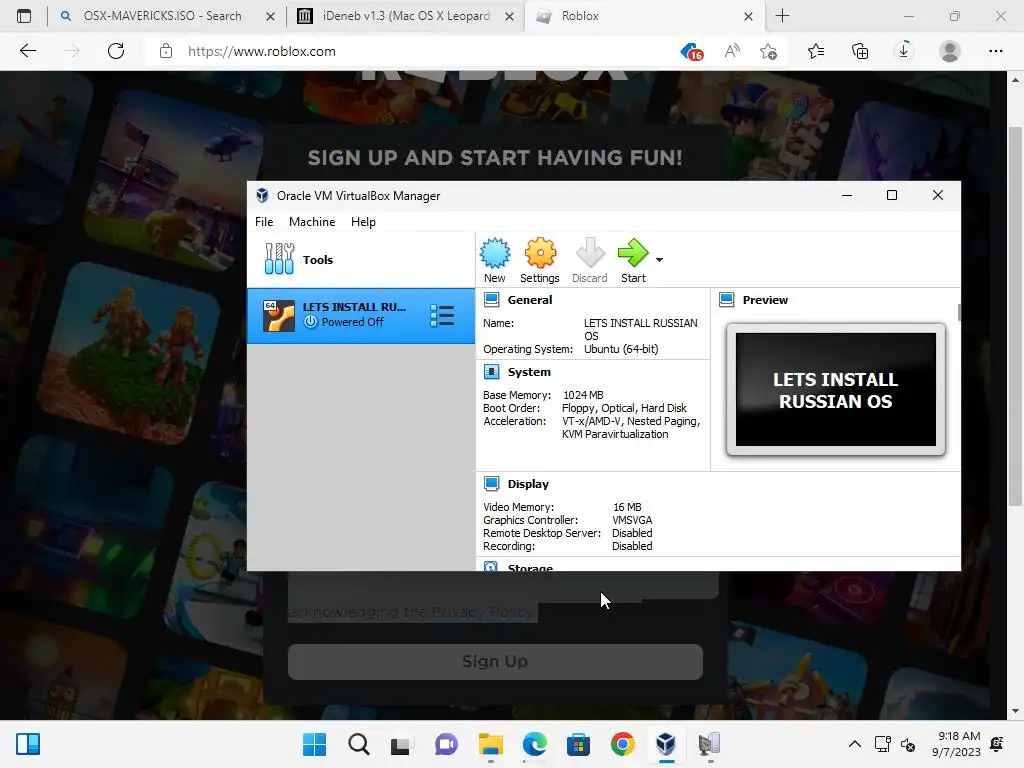1024x768 pixels.
Task: Show hidden system tray icons
Action: click(854, 744)
